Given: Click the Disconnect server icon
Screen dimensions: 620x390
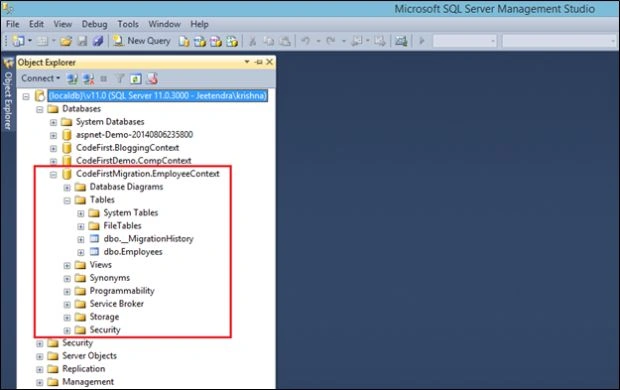Looking at the screenshot, I should point(88,79).
